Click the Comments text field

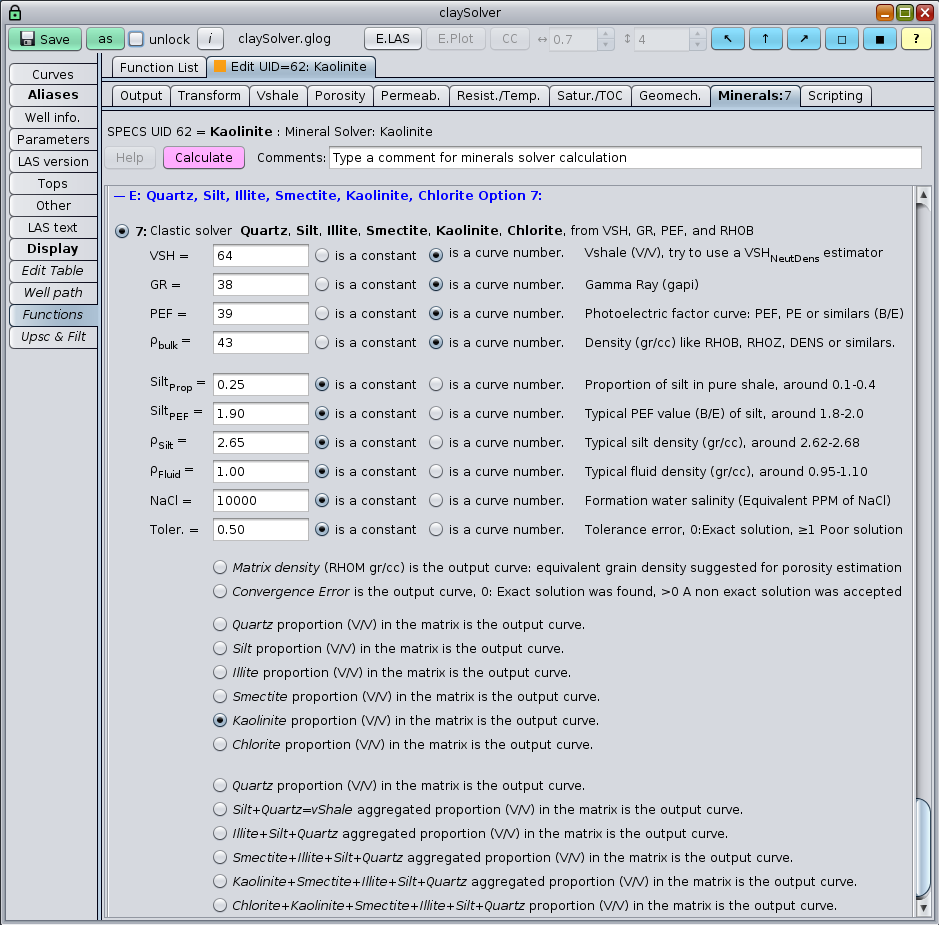625,157
